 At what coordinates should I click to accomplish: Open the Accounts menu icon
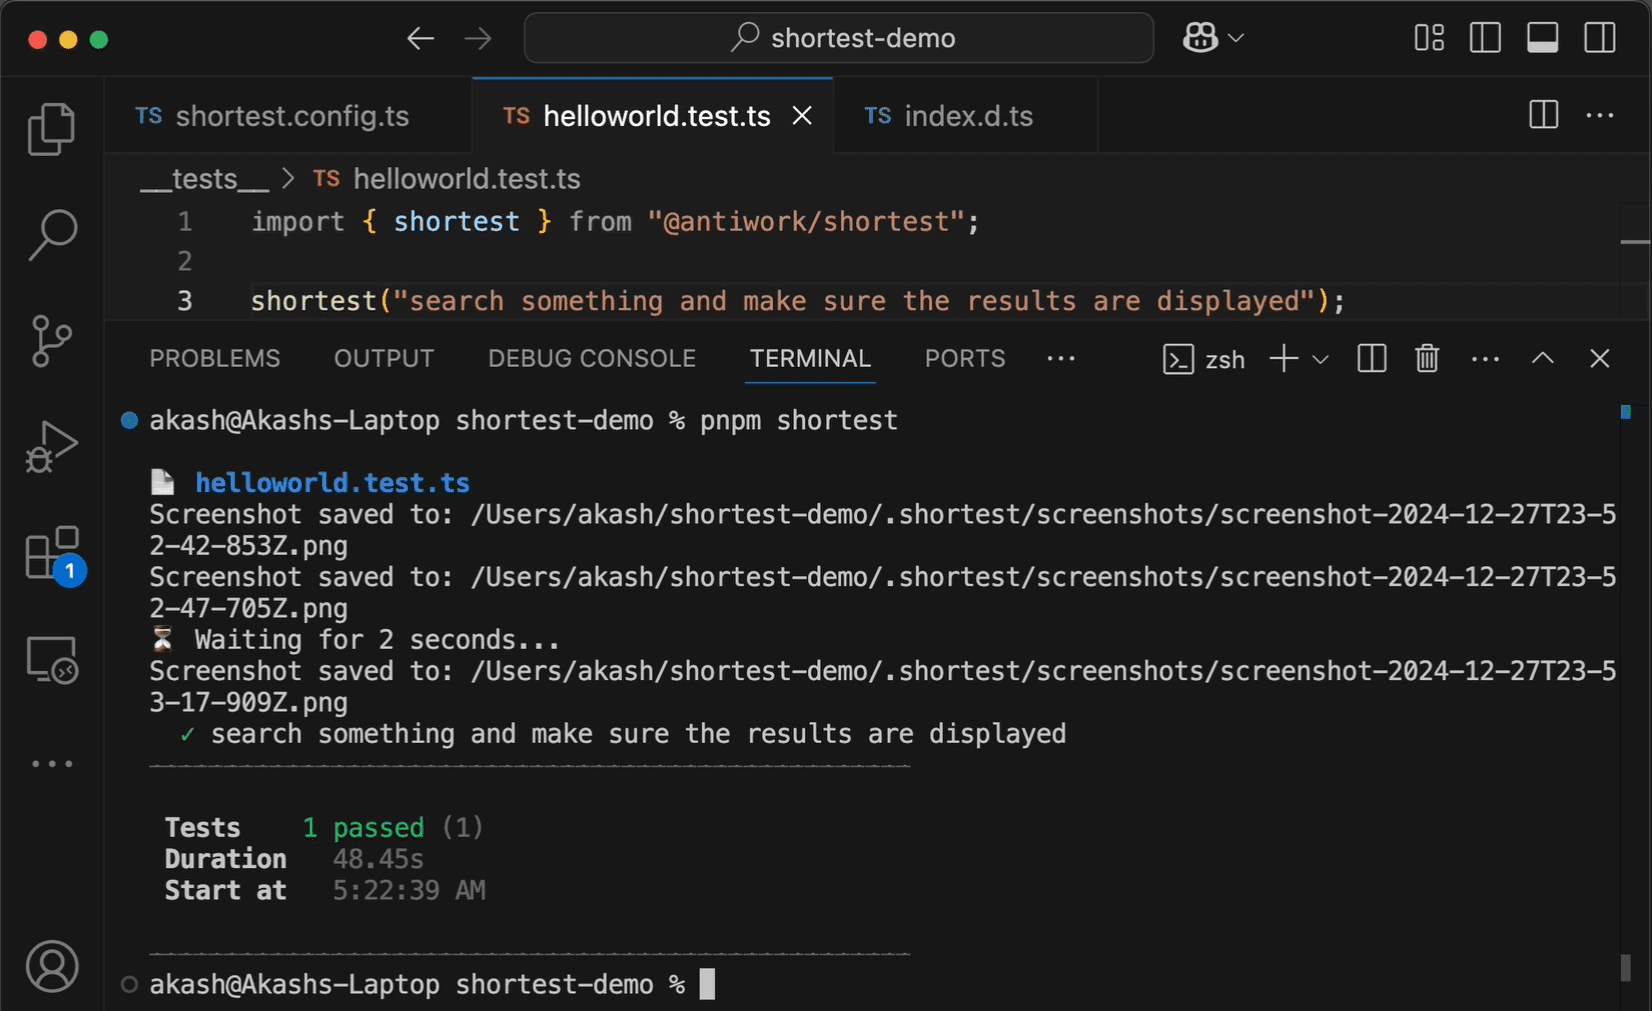click(52, 966)
